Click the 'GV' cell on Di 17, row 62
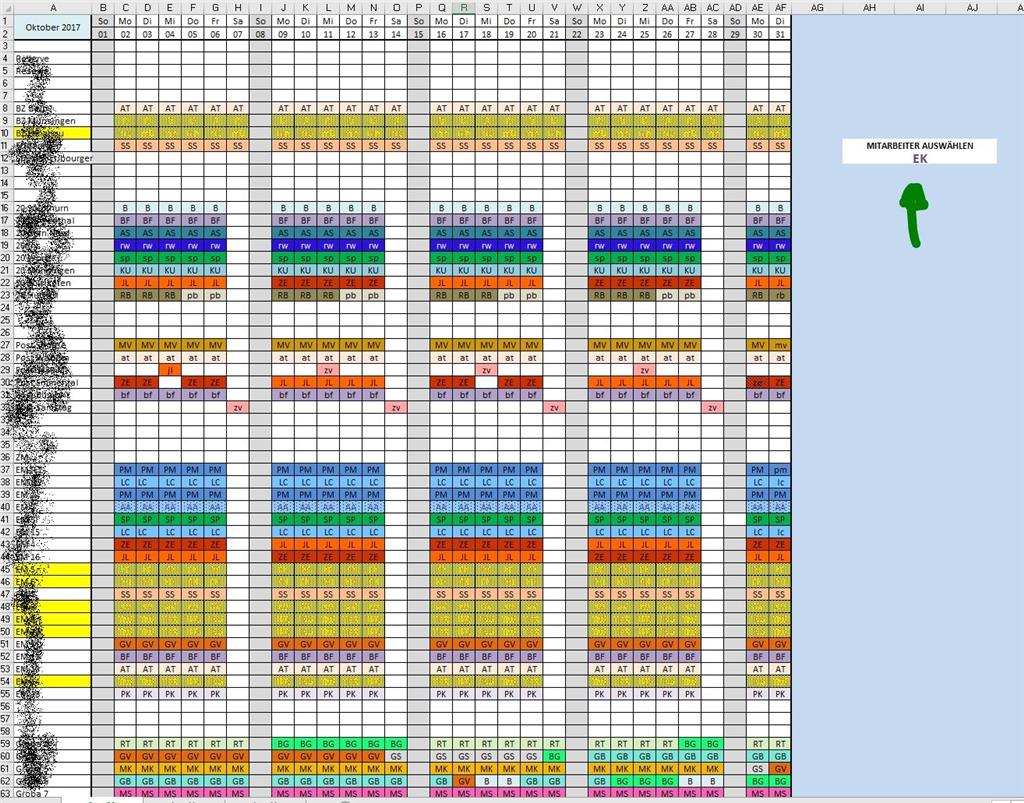The image size is (1024, 803). point(464,781)
